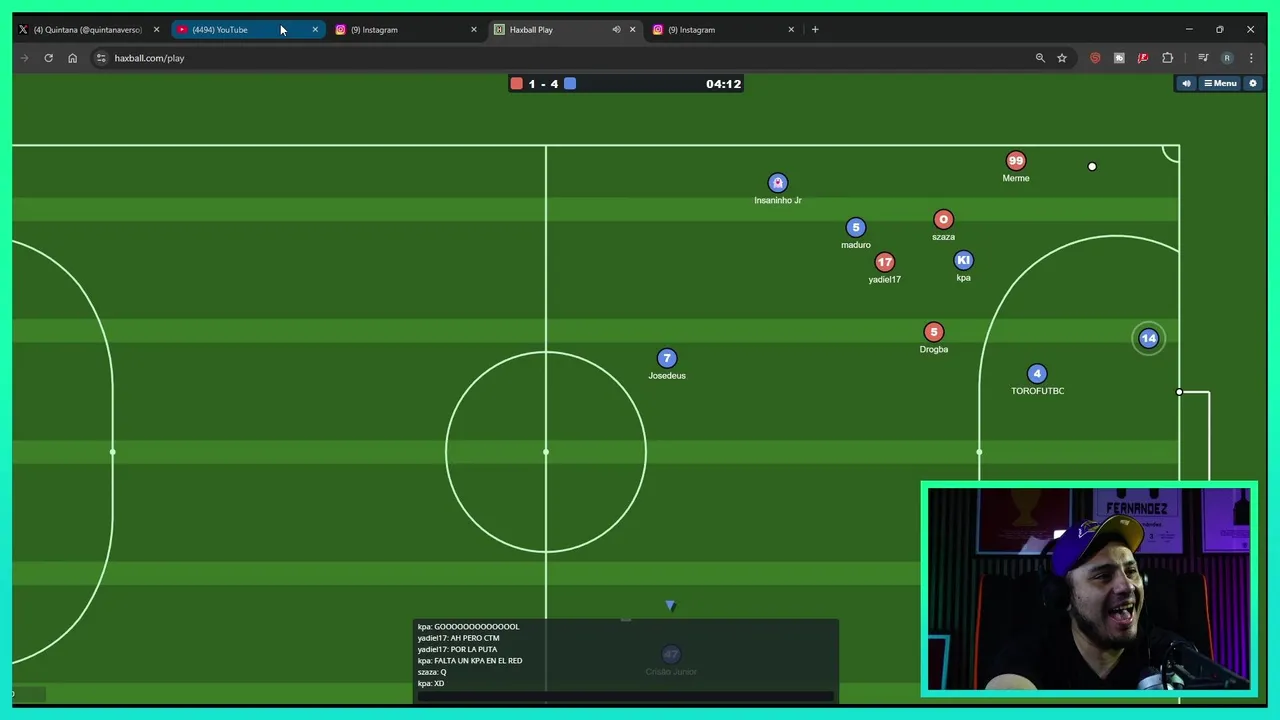Click chat message 'kpa: GOOOOOOOOOOOOOOL'

point(468,627)
